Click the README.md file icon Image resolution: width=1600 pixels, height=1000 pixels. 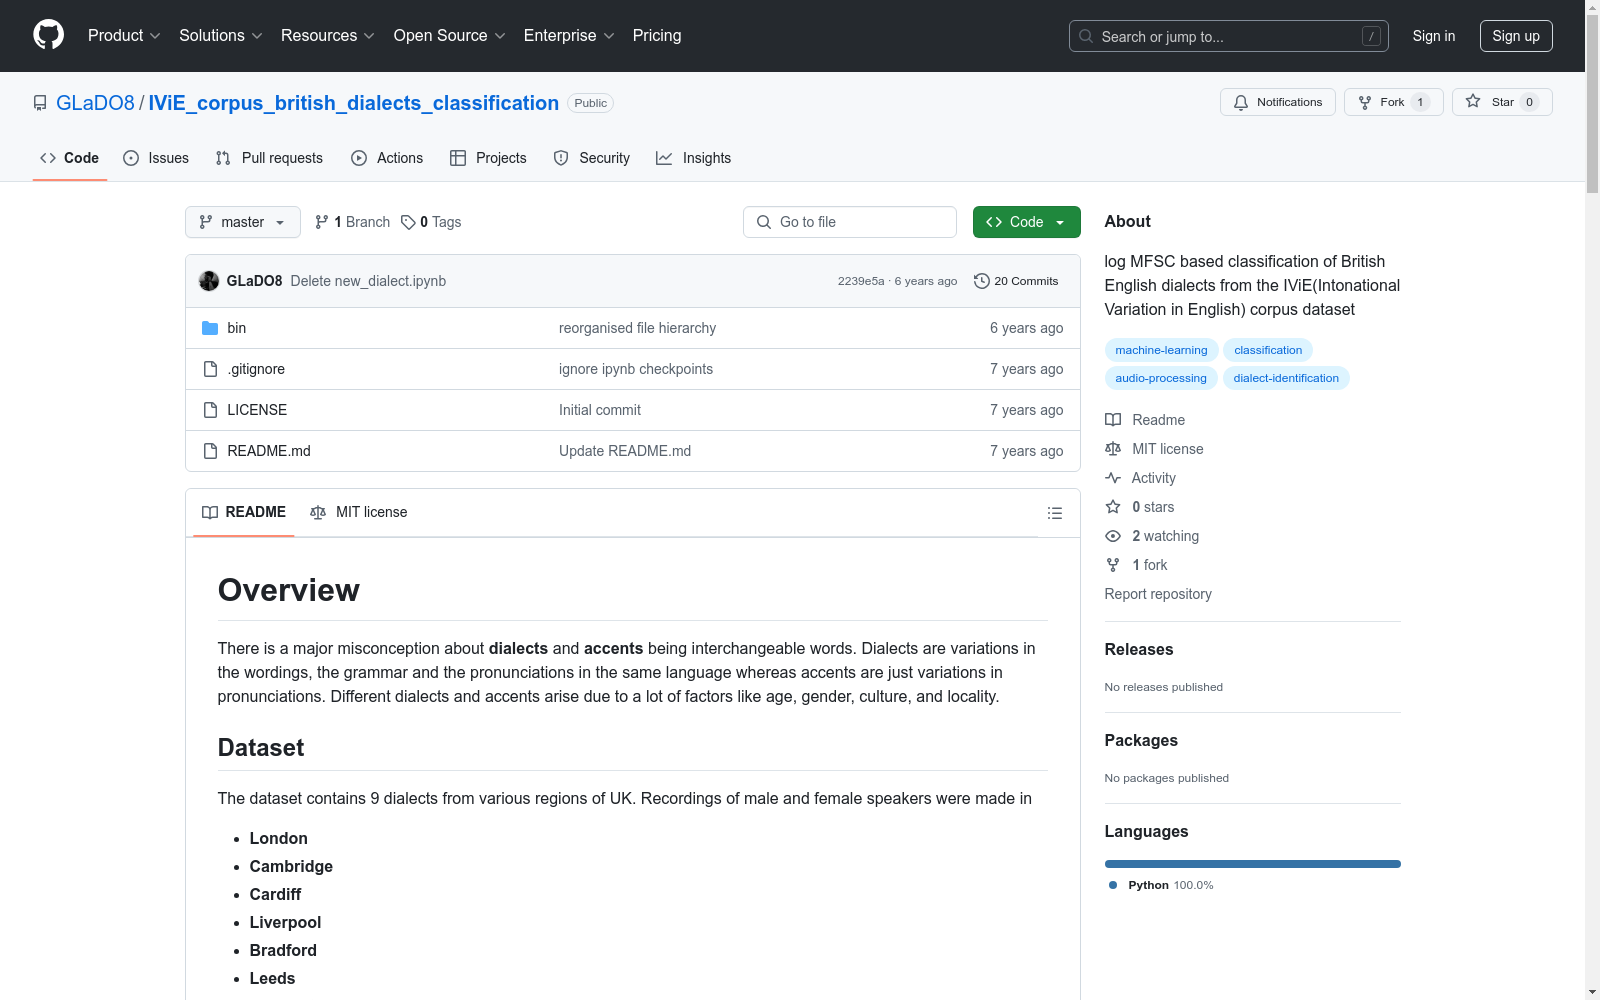click(x=210, y=451)
